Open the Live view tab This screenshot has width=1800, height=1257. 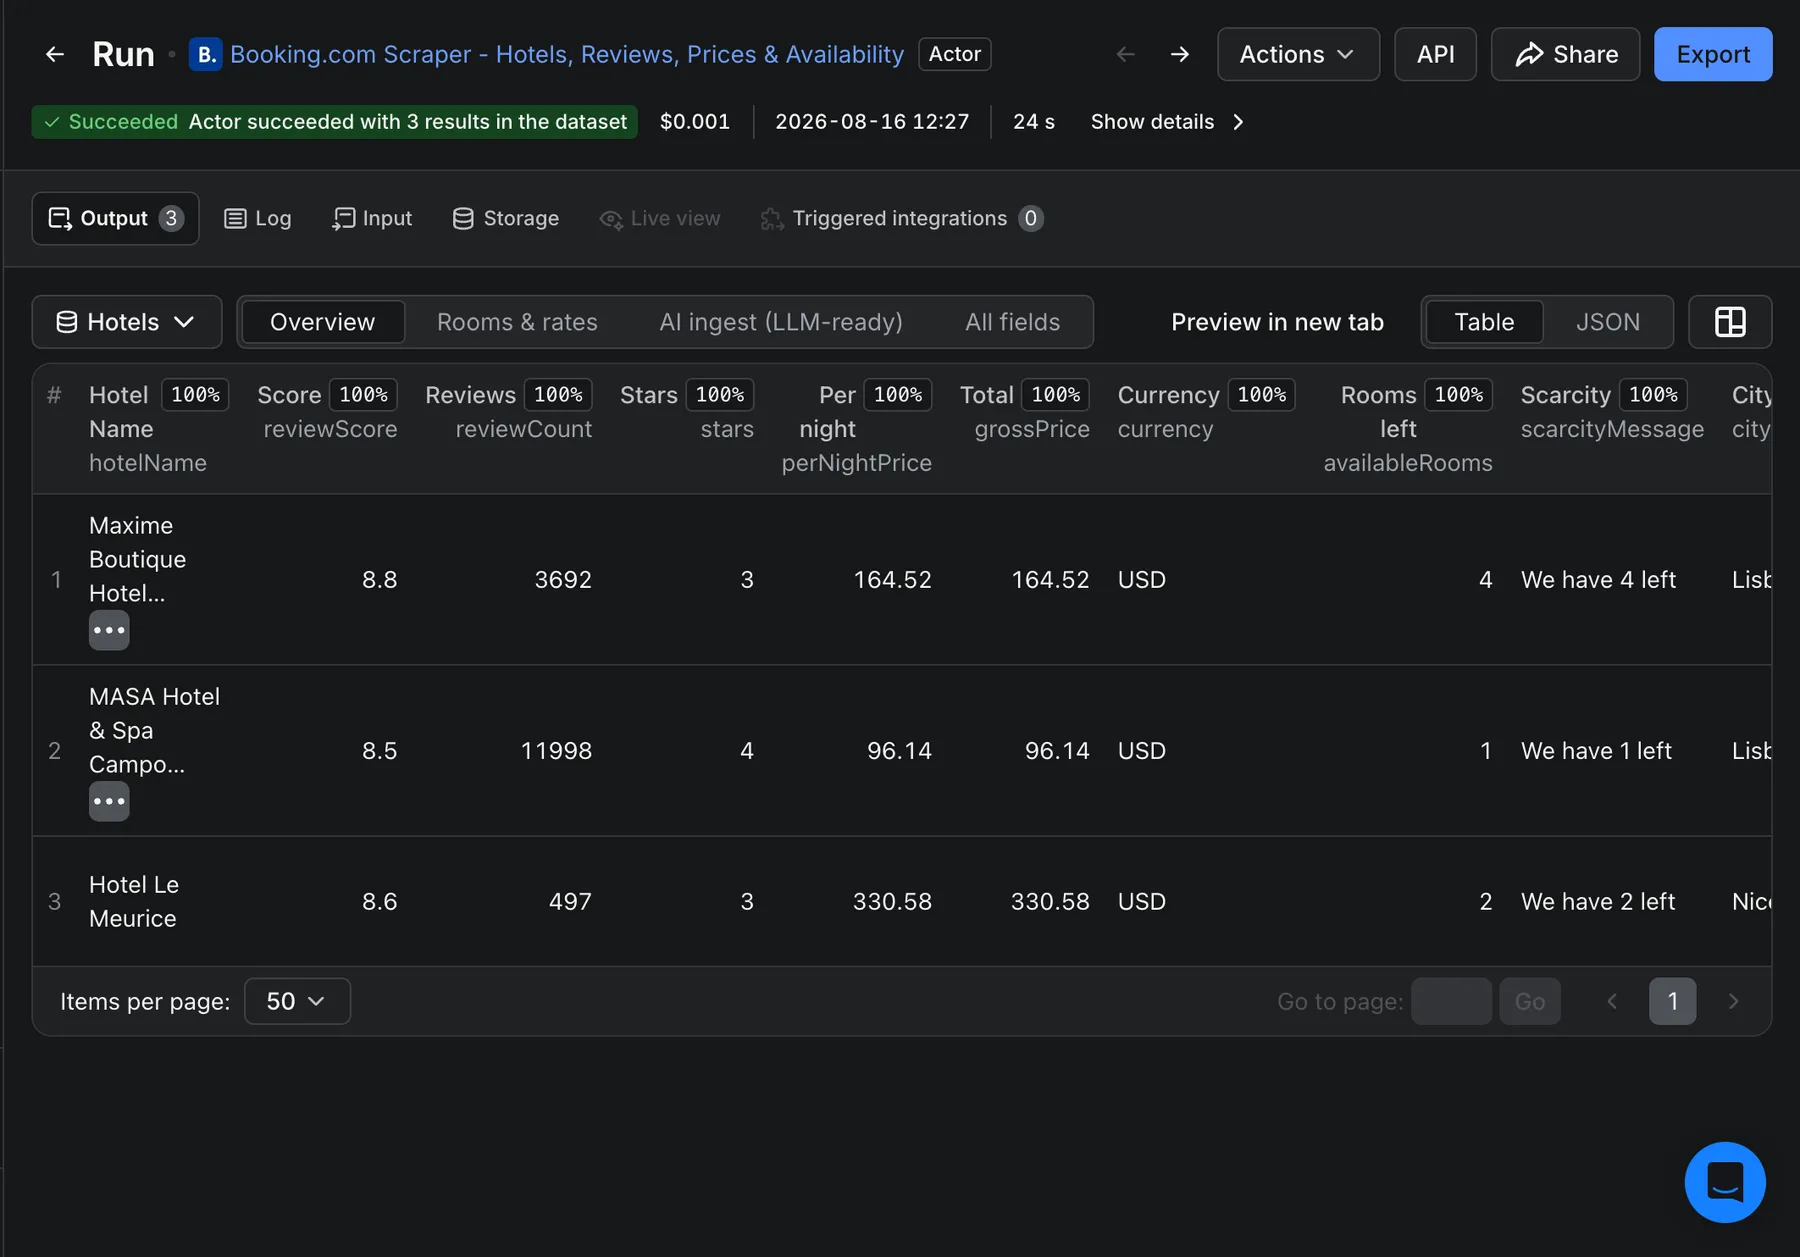pos(660,218)
